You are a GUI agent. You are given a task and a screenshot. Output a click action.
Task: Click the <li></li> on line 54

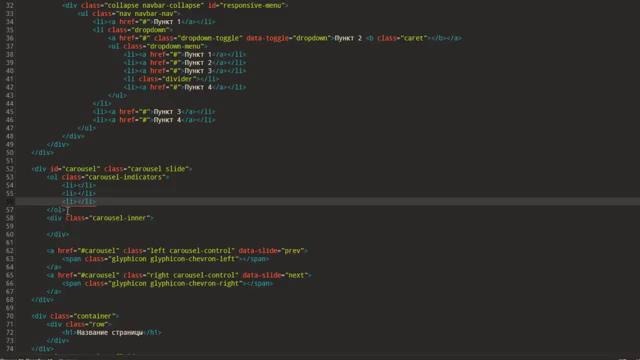(x=79, y=185)
